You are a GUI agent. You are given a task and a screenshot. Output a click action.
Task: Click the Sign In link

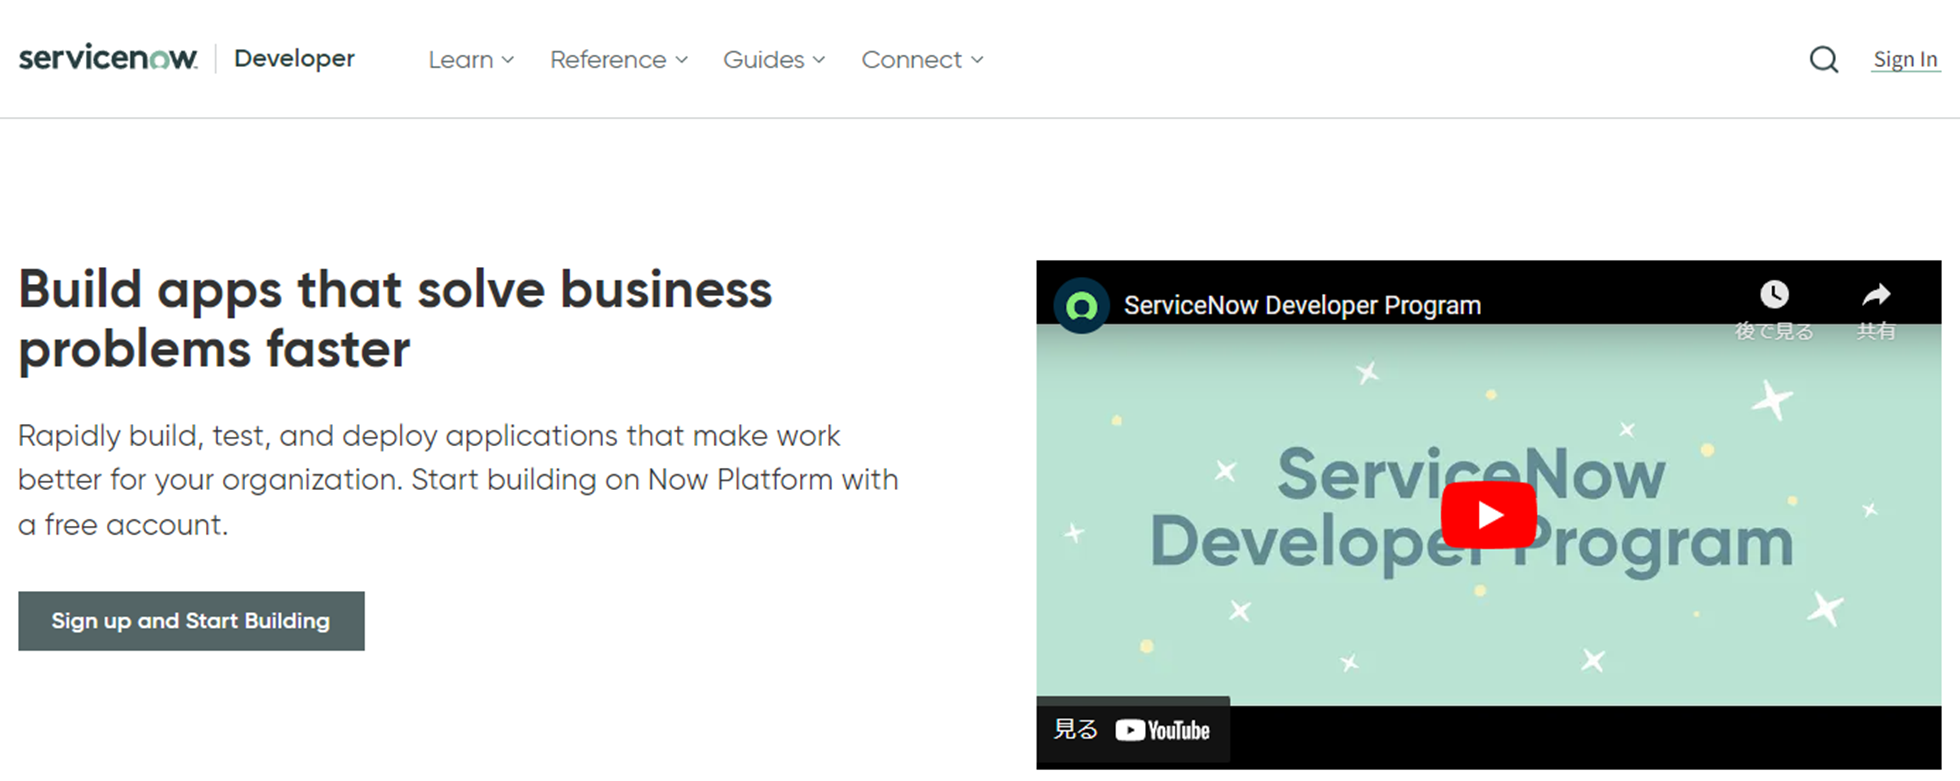click(x=1905, y=60)
